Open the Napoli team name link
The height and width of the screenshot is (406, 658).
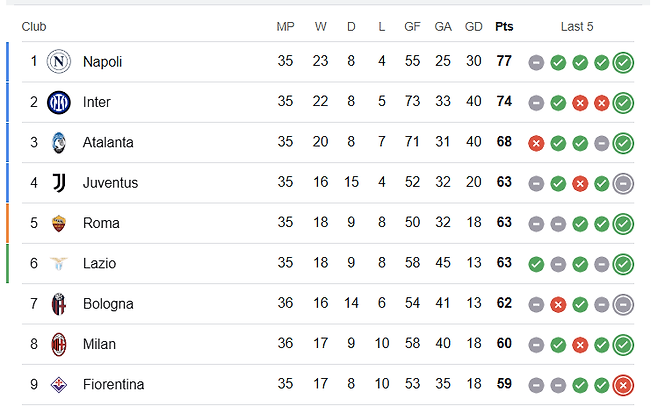click(x=102, y=62)
